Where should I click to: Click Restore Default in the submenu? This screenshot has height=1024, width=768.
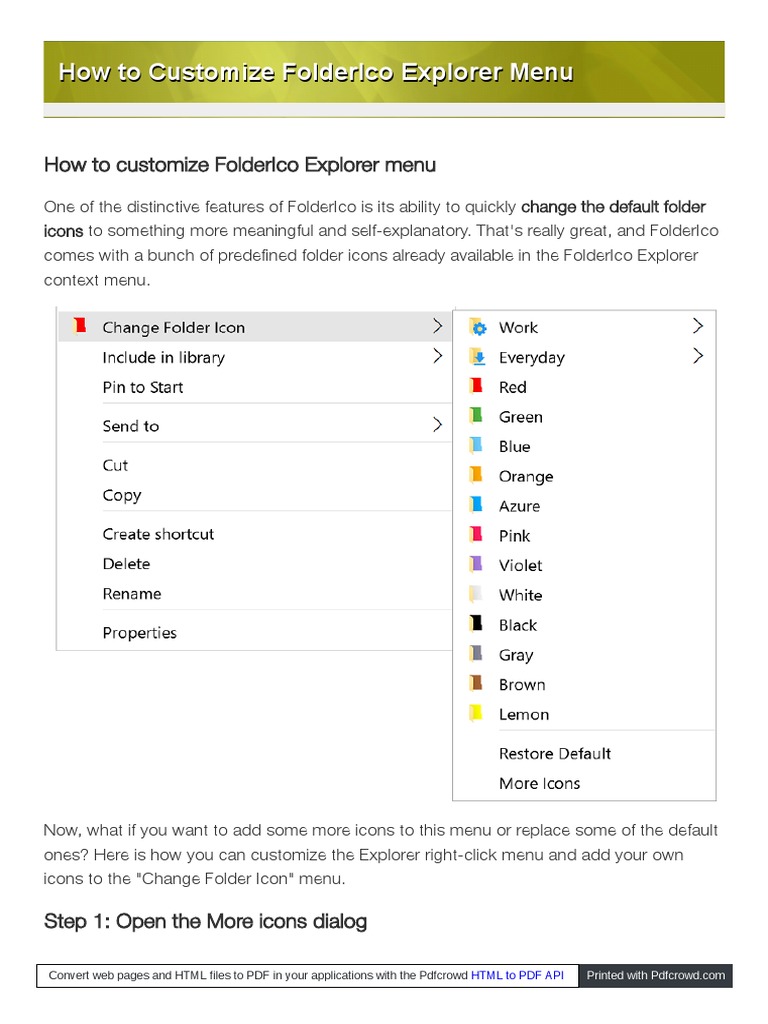pos(554,754)
